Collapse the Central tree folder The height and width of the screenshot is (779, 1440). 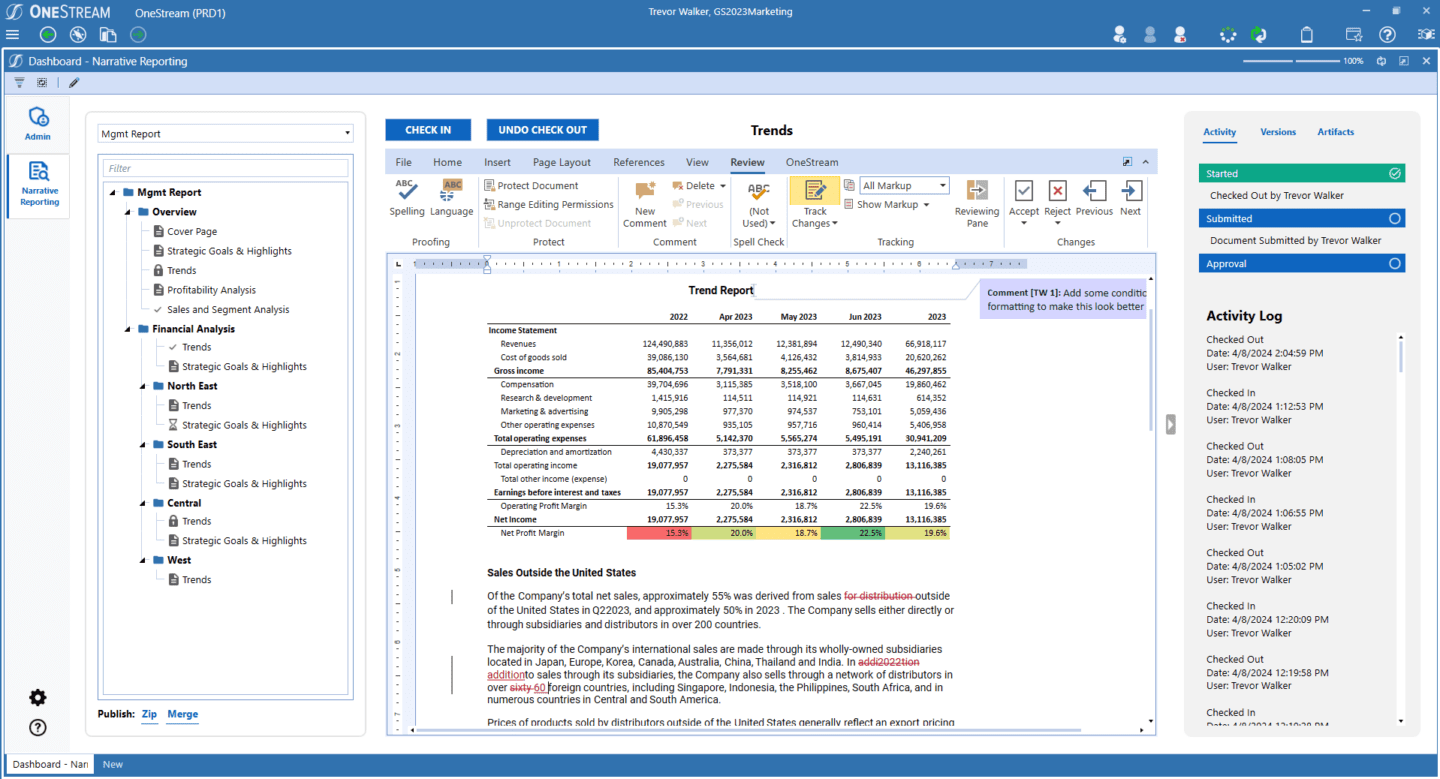click(143, 503)
